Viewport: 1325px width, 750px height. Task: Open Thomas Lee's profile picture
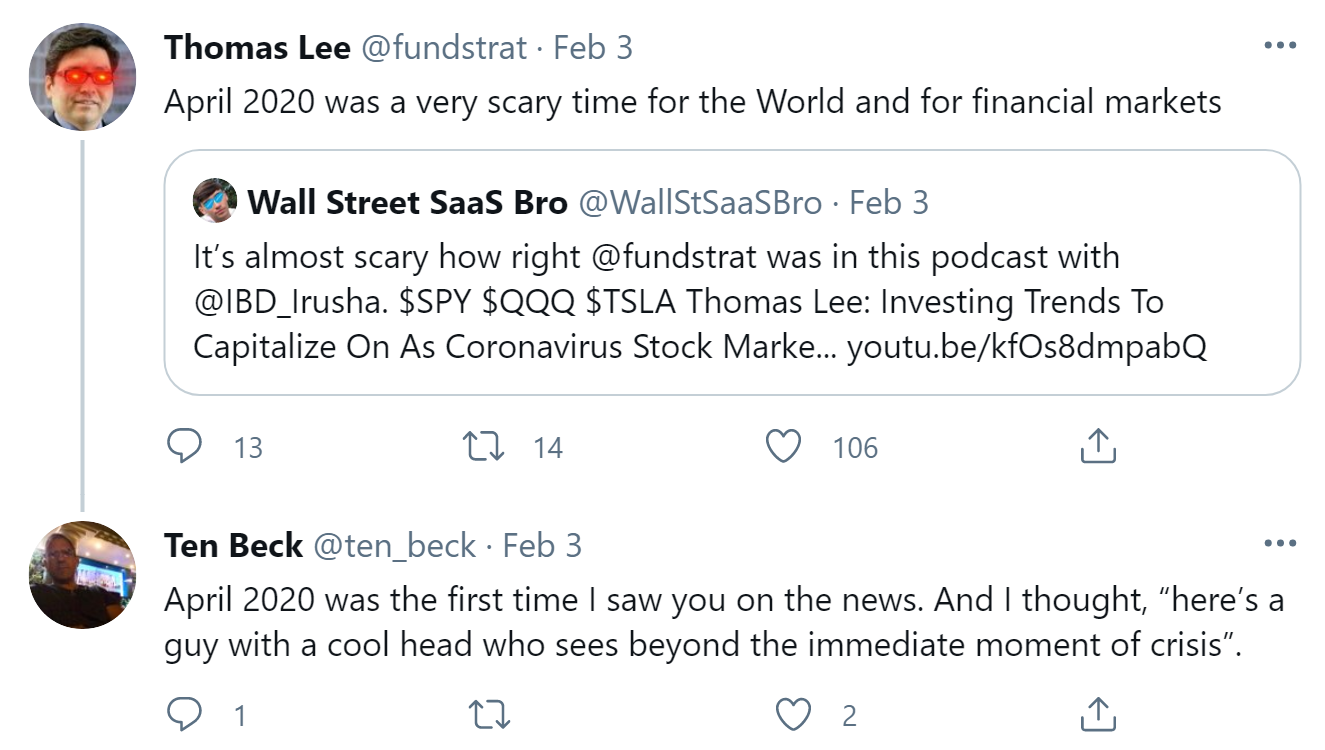click(x=82, y=77)
